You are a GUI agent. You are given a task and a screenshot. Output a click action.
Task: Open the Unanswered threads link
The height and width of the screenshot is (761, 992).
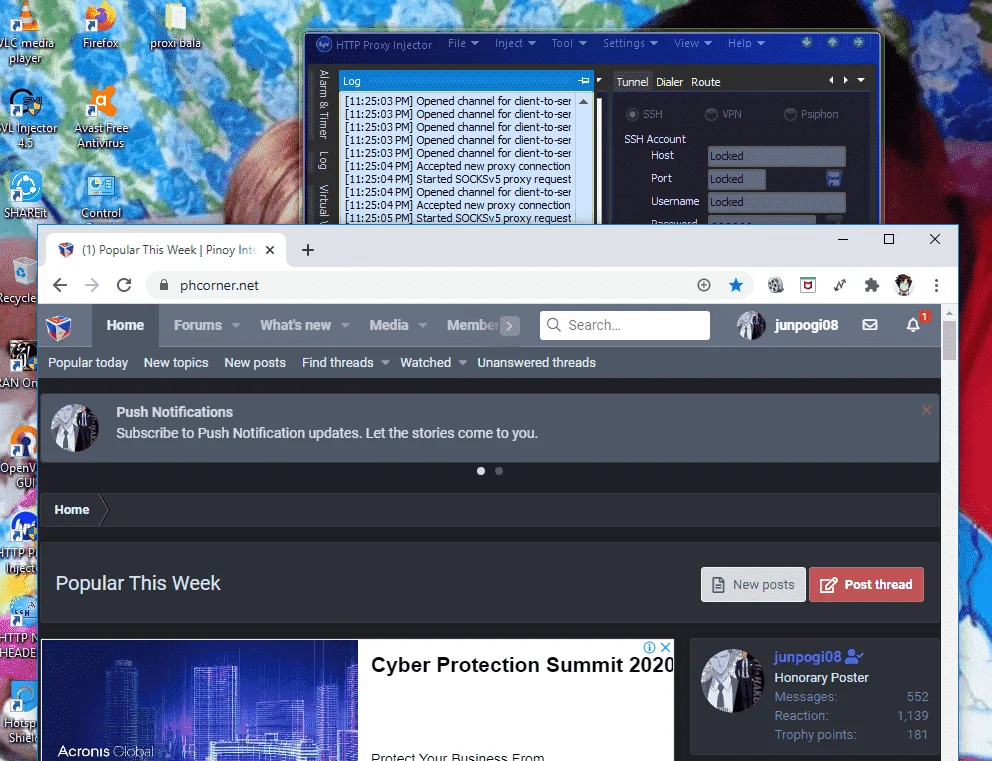536,362
